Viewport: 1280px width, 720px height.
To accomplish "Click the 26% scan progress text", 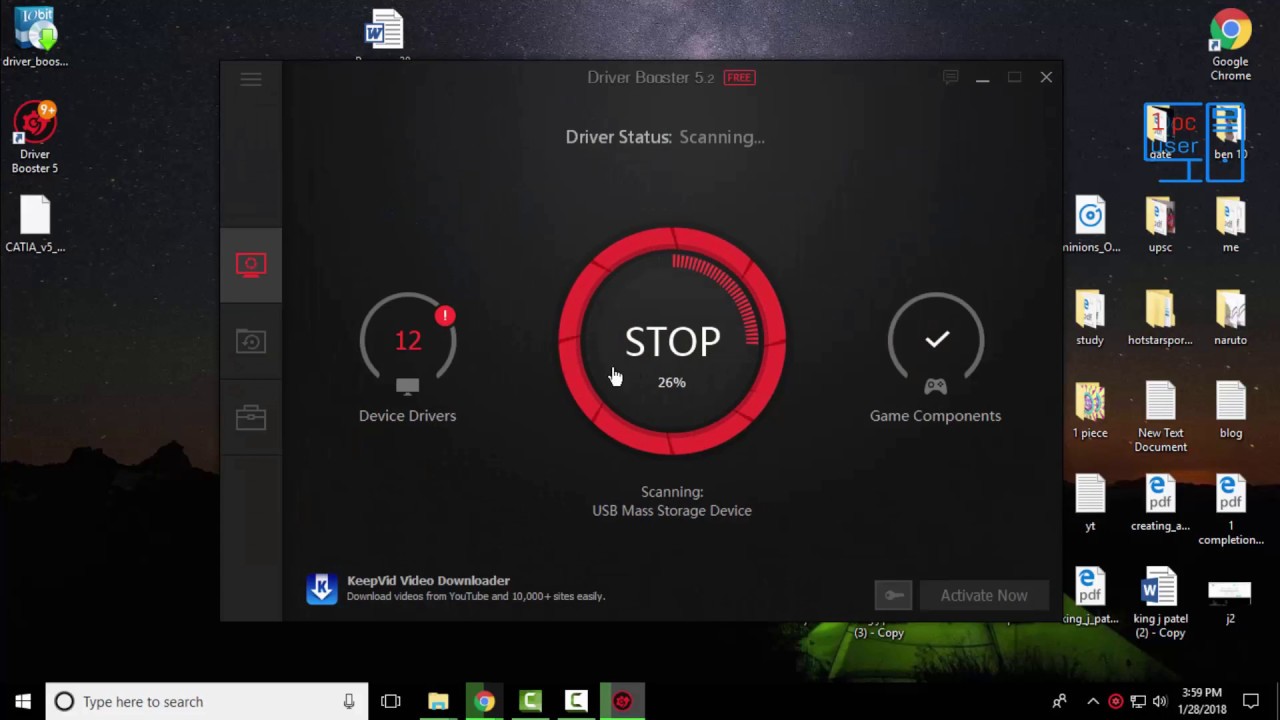I will (x=672, y=382).
